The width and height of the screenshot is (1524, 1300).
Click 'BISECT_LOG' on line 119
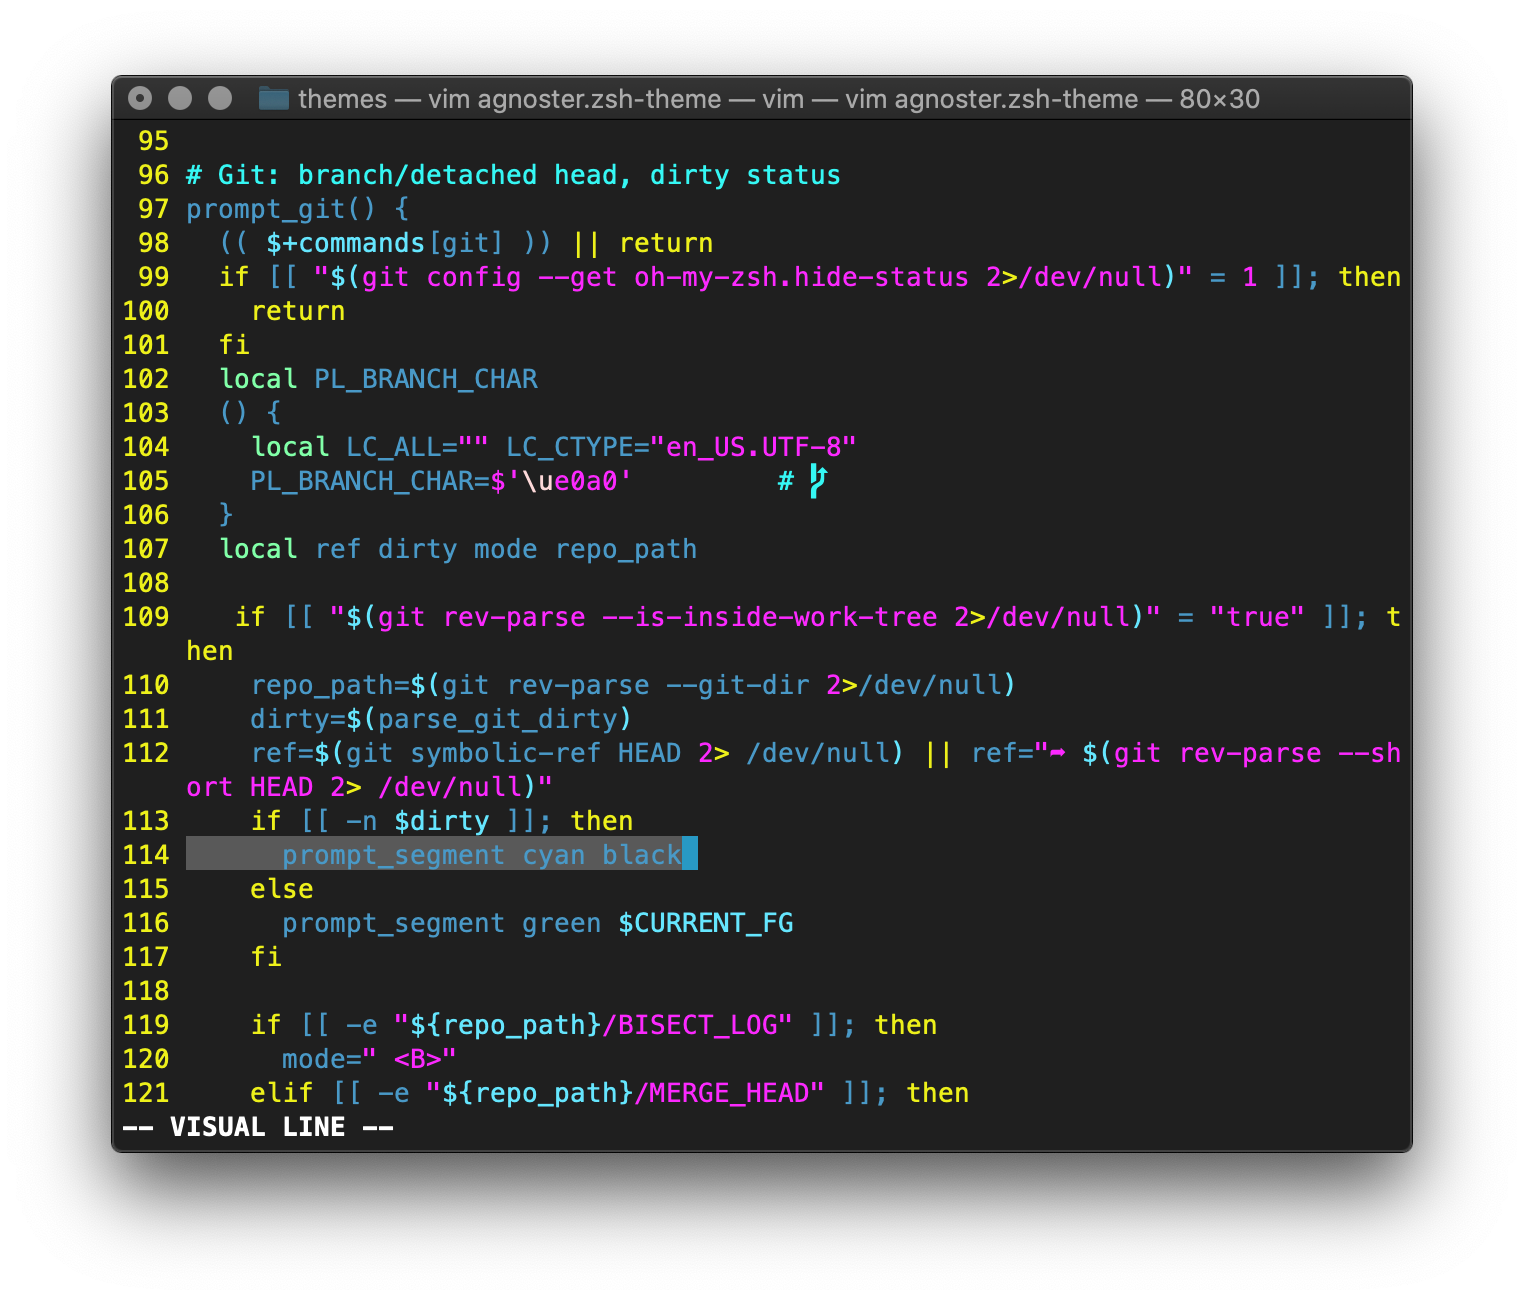(x=697, y=1025)
